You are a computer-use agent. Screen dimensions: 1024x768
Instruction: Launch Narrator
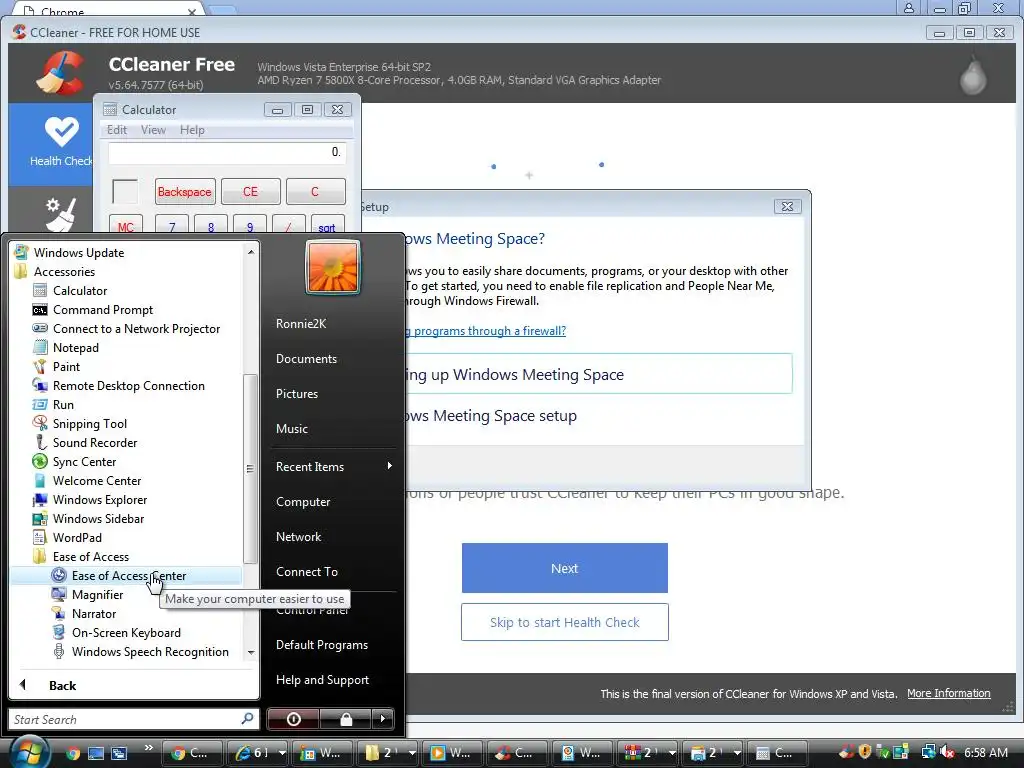pyautogui.click(x=93, y=614)
